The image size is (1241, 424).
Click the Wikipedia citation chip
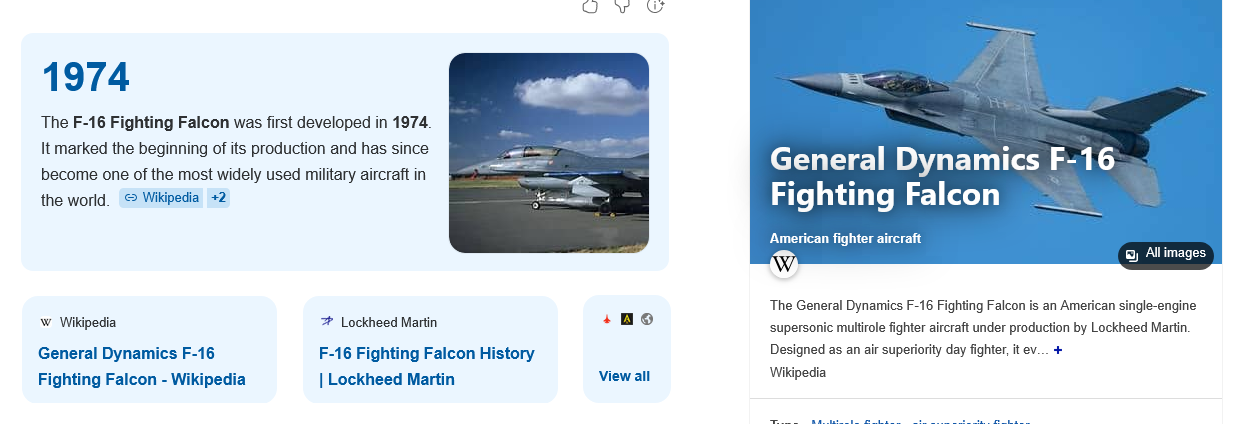(161, 198)
